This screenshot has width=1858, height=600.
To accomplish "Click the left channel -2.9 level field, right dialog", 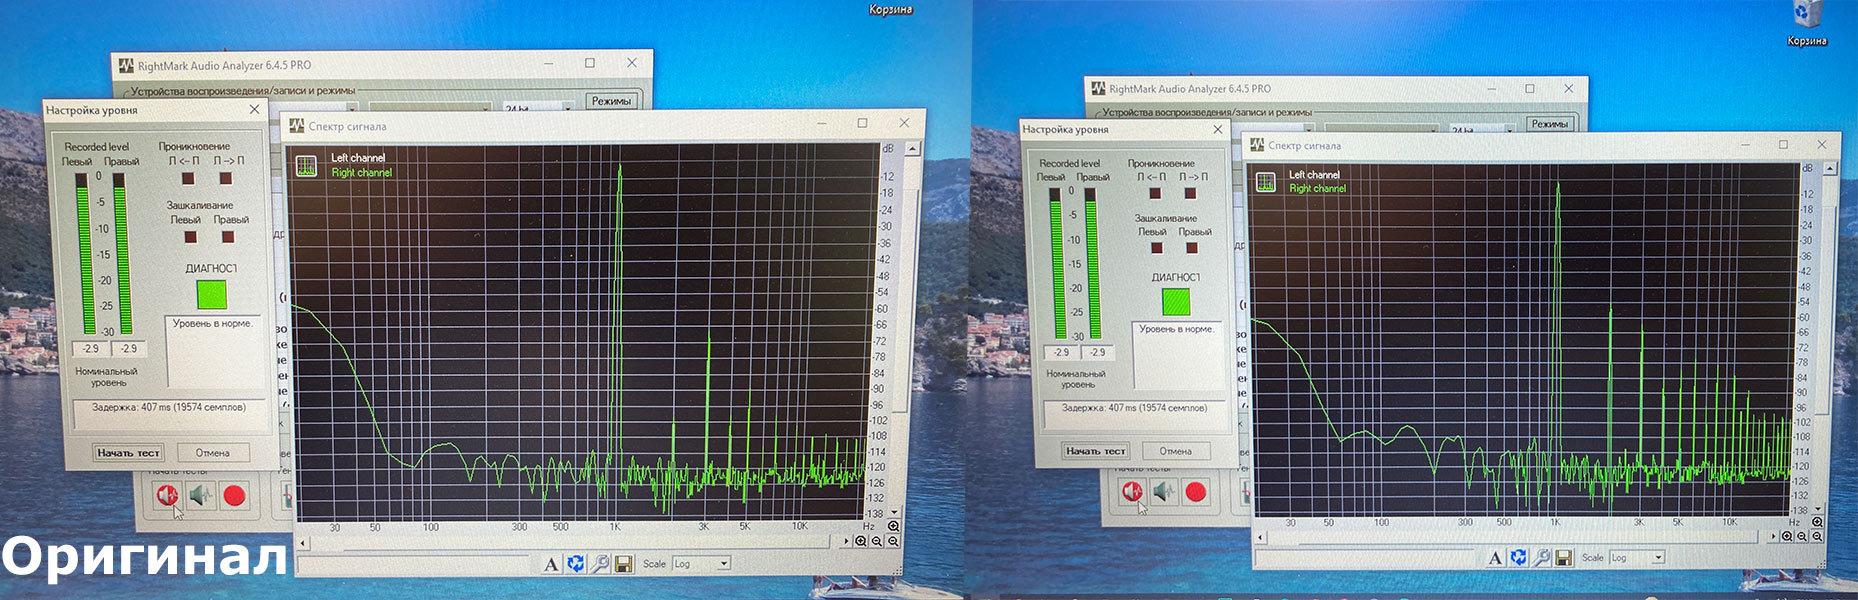I will [1061, 352].
